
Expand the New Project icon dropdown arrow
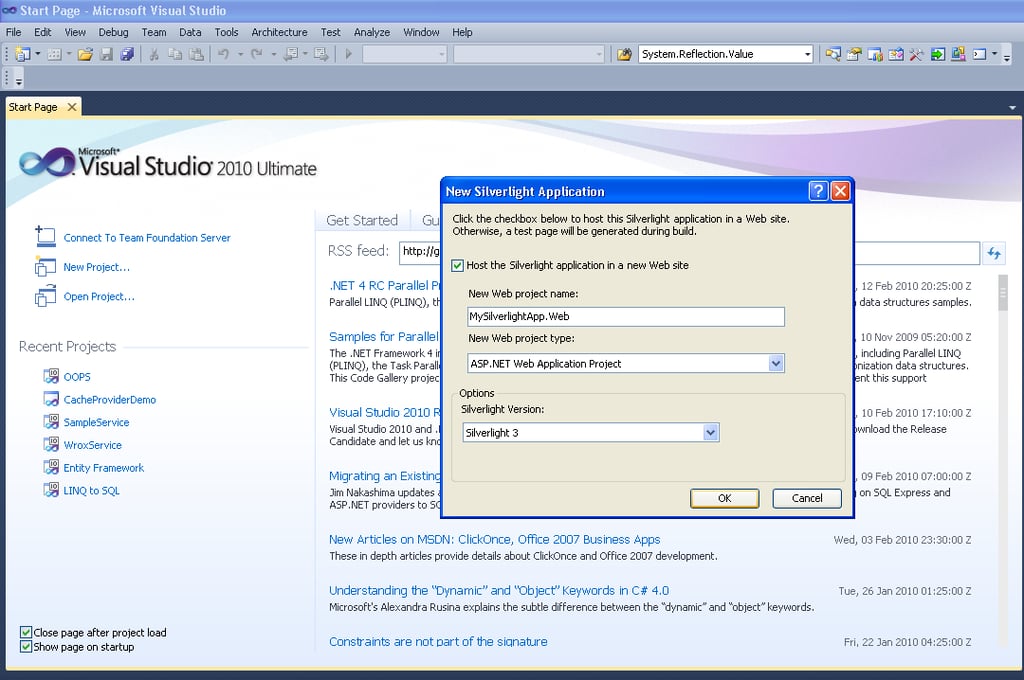click(x=37, y=54)
